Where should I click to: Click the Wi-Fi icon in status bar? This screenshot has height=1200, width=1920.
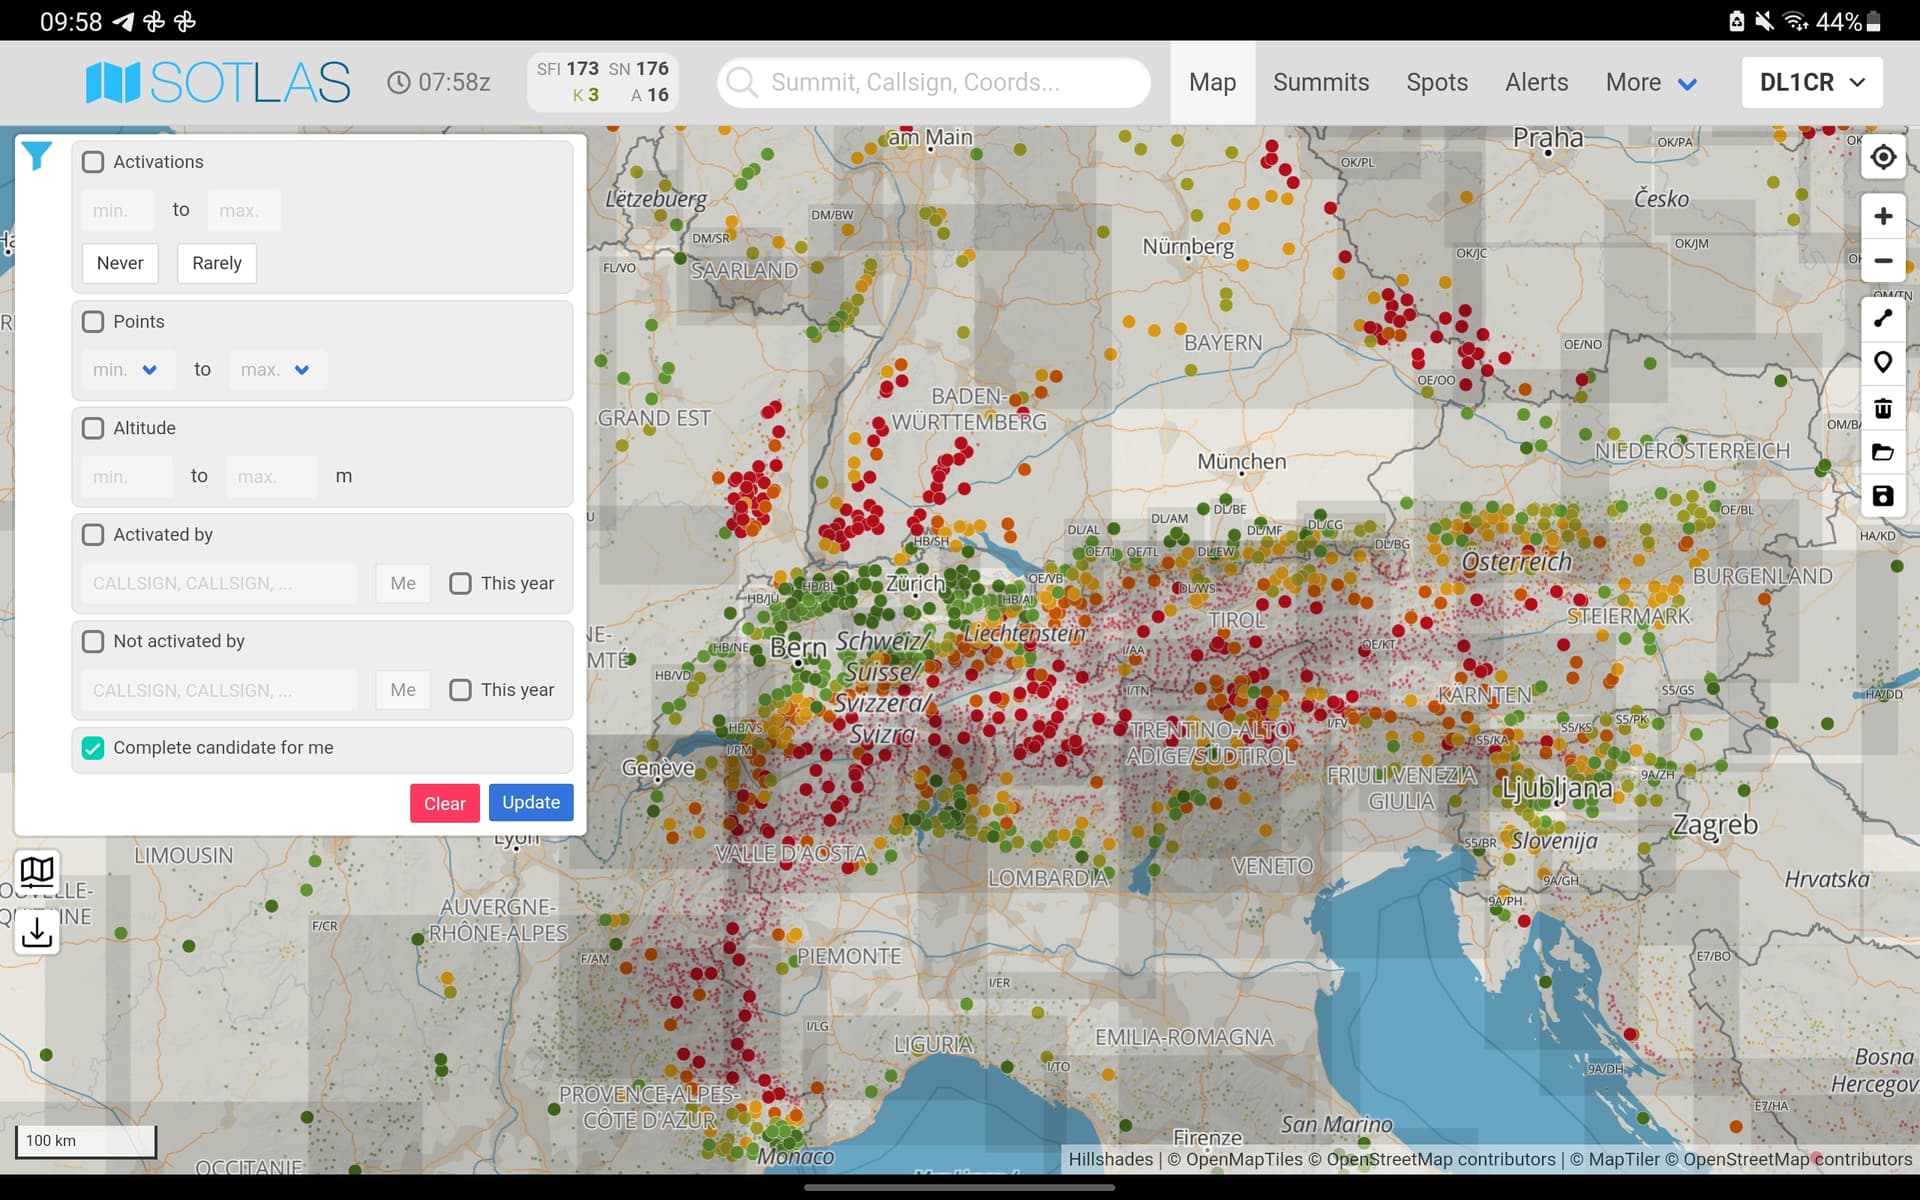pyautogui.click(x=1796, y=21)
